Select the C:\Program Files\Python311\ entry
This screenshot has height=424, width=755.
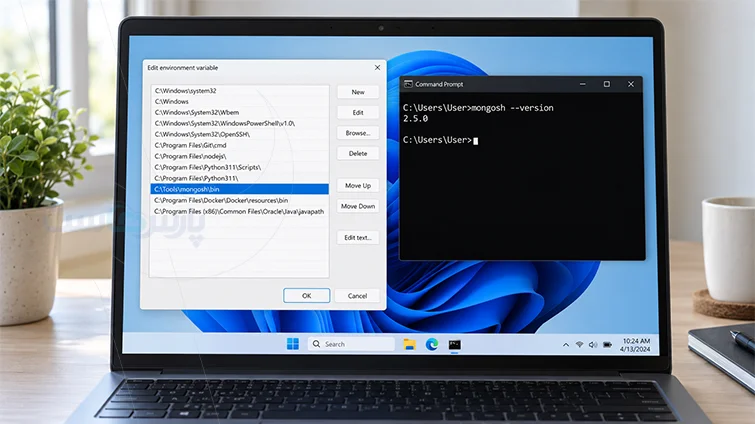tap(239, 178)
